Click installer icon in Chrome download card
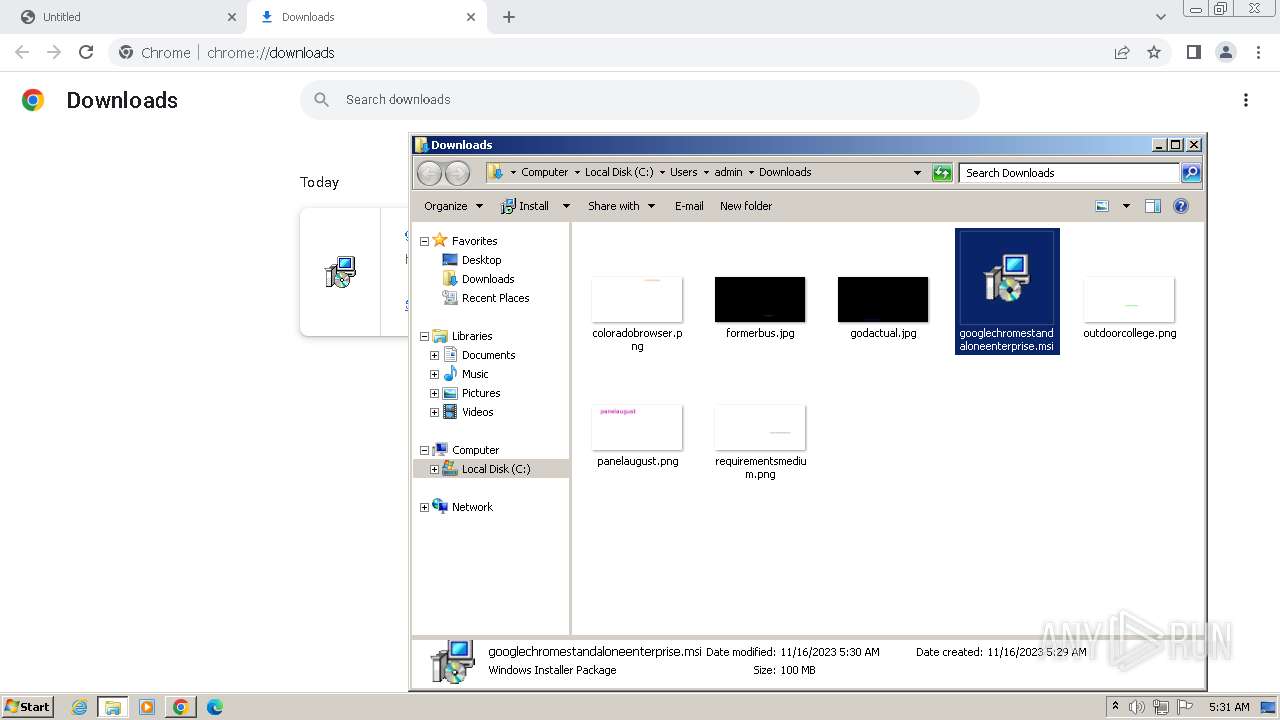The image size is (1280, 720). point(340,272)
